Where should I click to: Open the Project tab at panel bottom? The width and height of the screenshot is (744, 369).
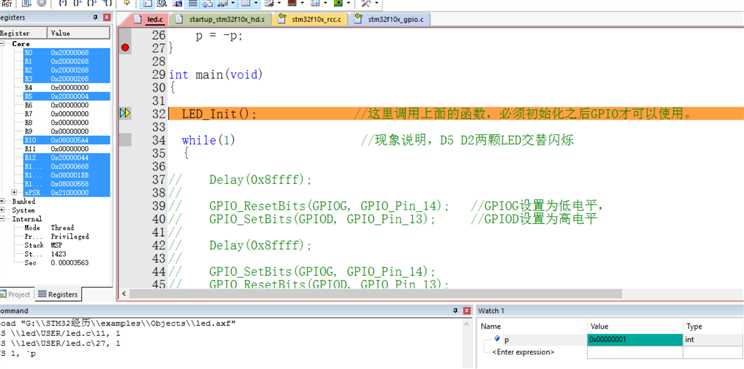[15, 295]
